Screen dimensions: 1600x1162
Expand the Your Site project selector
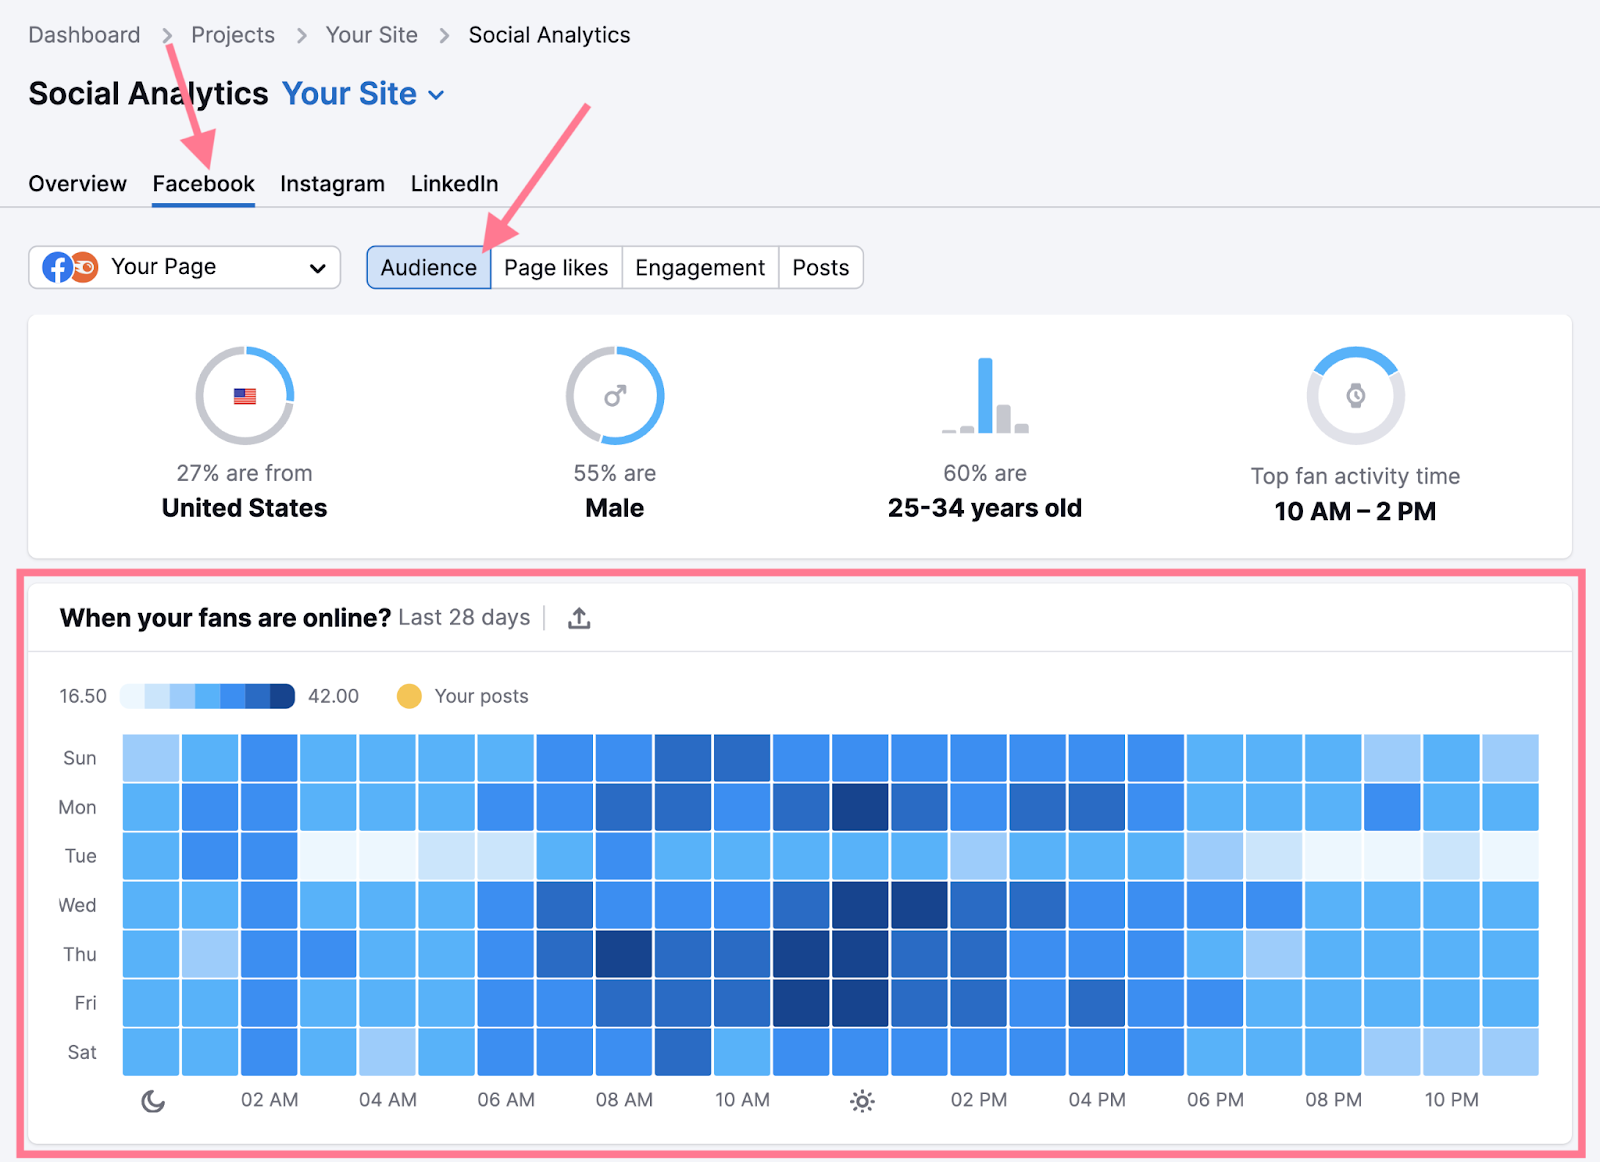click(364, 94)
